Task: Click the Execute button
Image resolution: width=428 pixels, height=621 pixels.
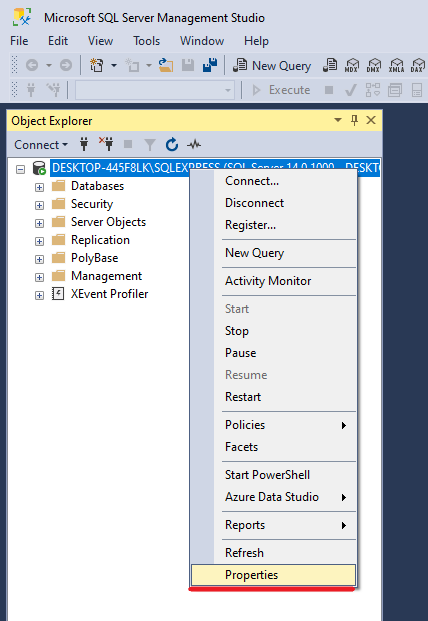Action: point(281,90)
